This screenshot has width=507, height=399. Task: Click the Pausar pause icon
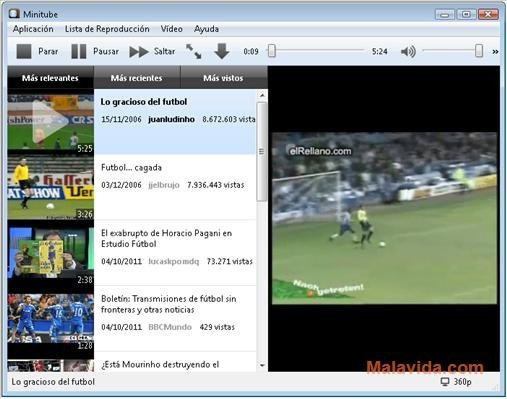[79, 52]
